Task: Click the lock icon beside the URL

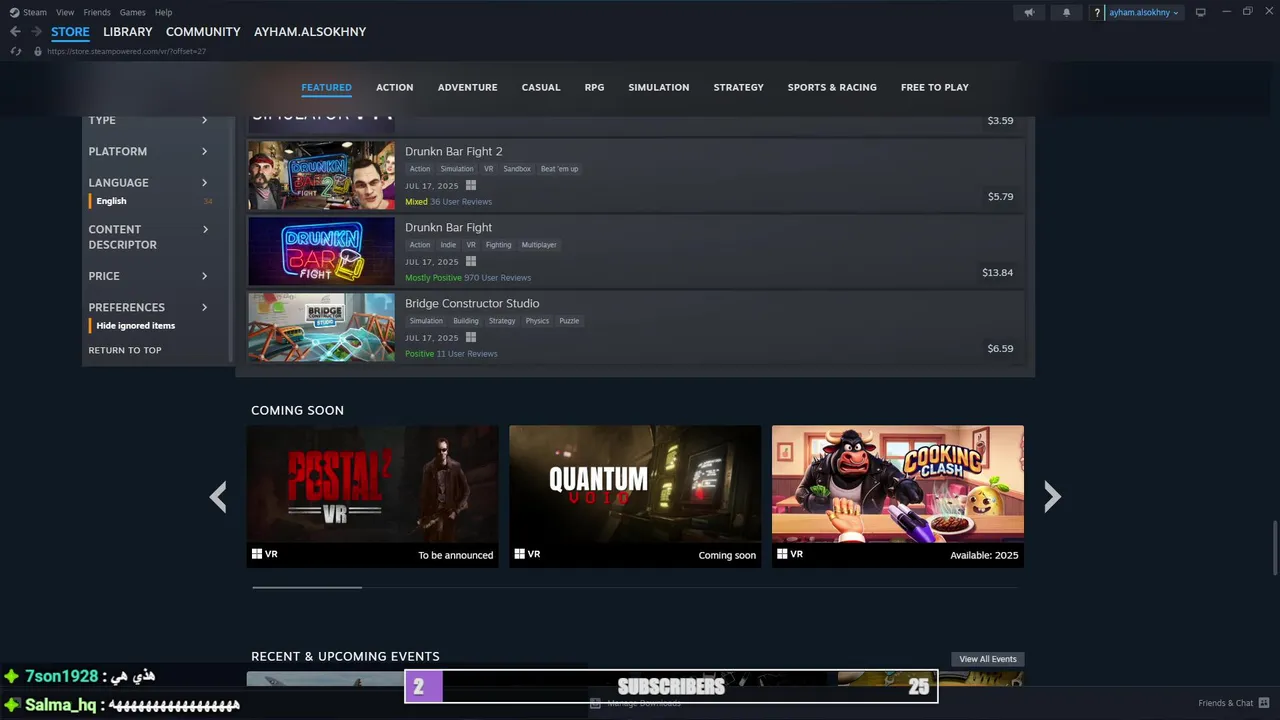Action: pyautogui.click(x=38, y=51)
